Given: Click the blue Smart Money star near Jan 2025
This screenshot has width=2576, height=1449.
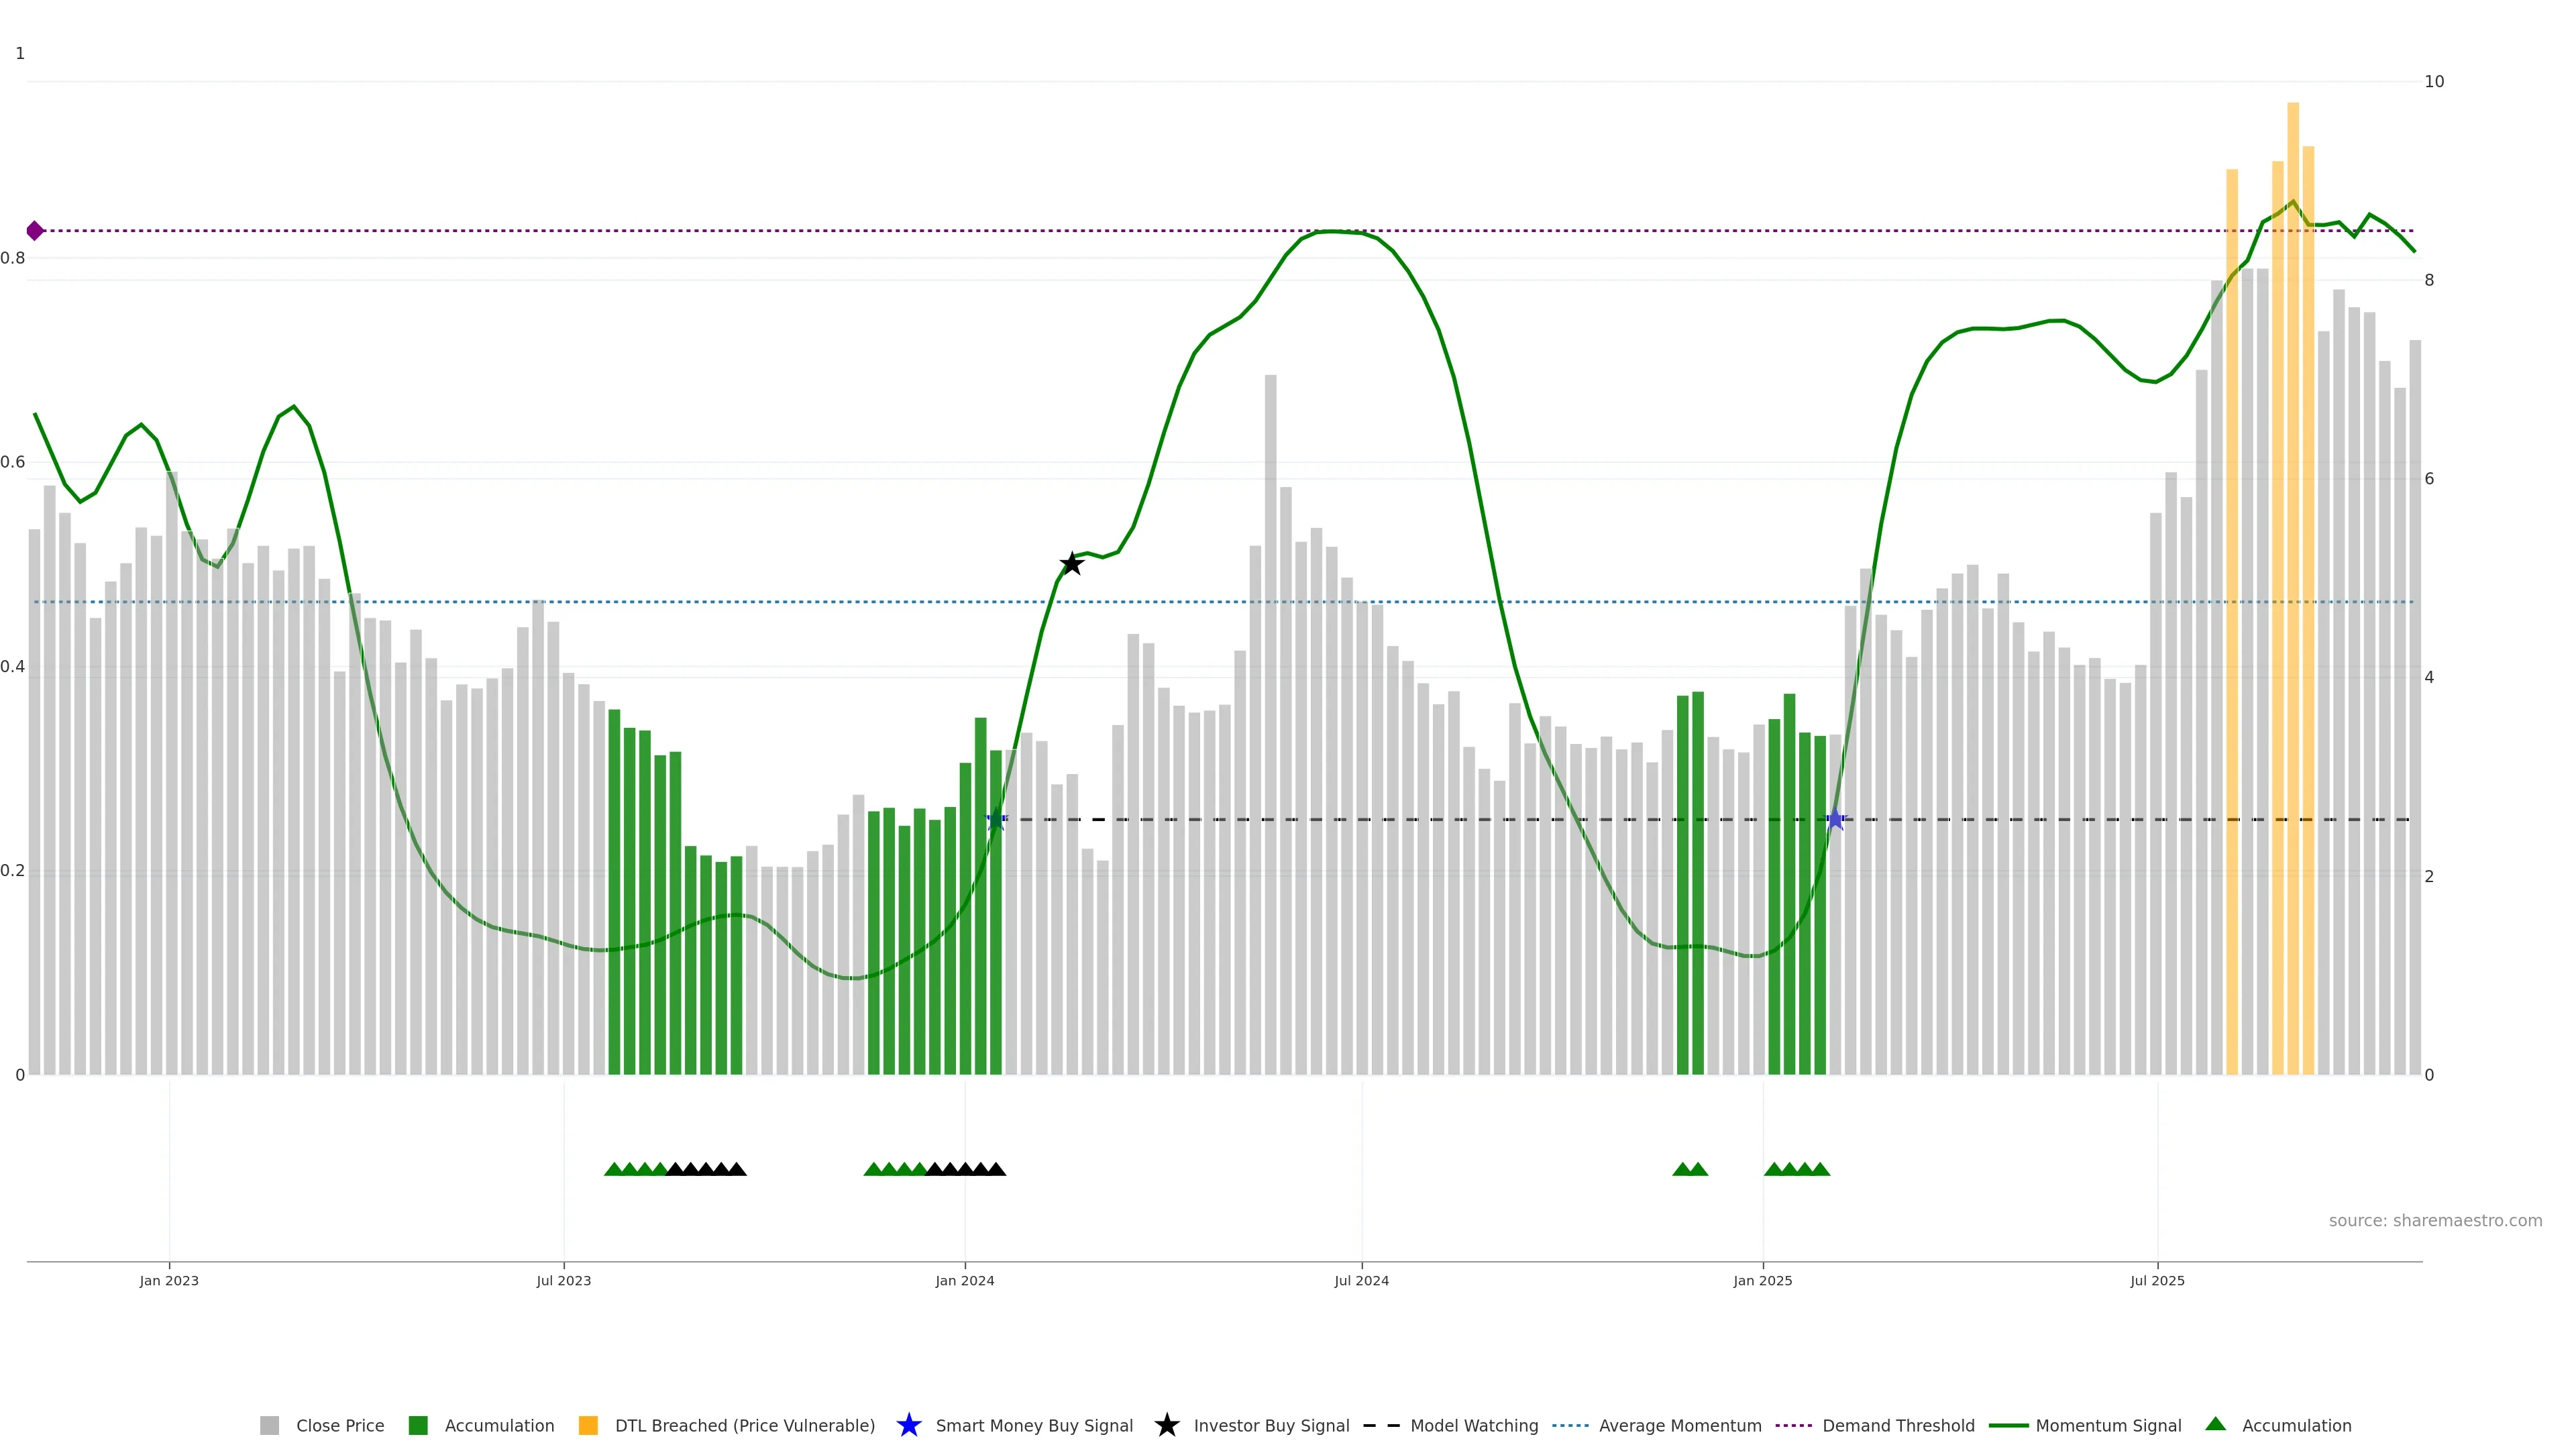Looking at the screenshot, I should [1835, 820].
